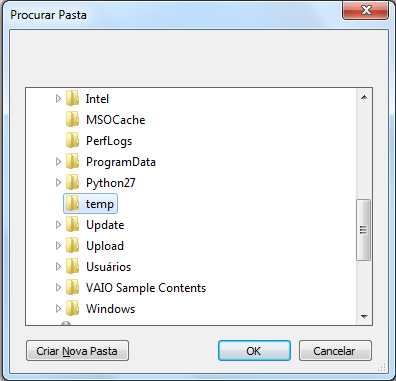This screenshot has height=381, width=396.
Task: Select the Intel folder icon
Action: click(72, 98)
